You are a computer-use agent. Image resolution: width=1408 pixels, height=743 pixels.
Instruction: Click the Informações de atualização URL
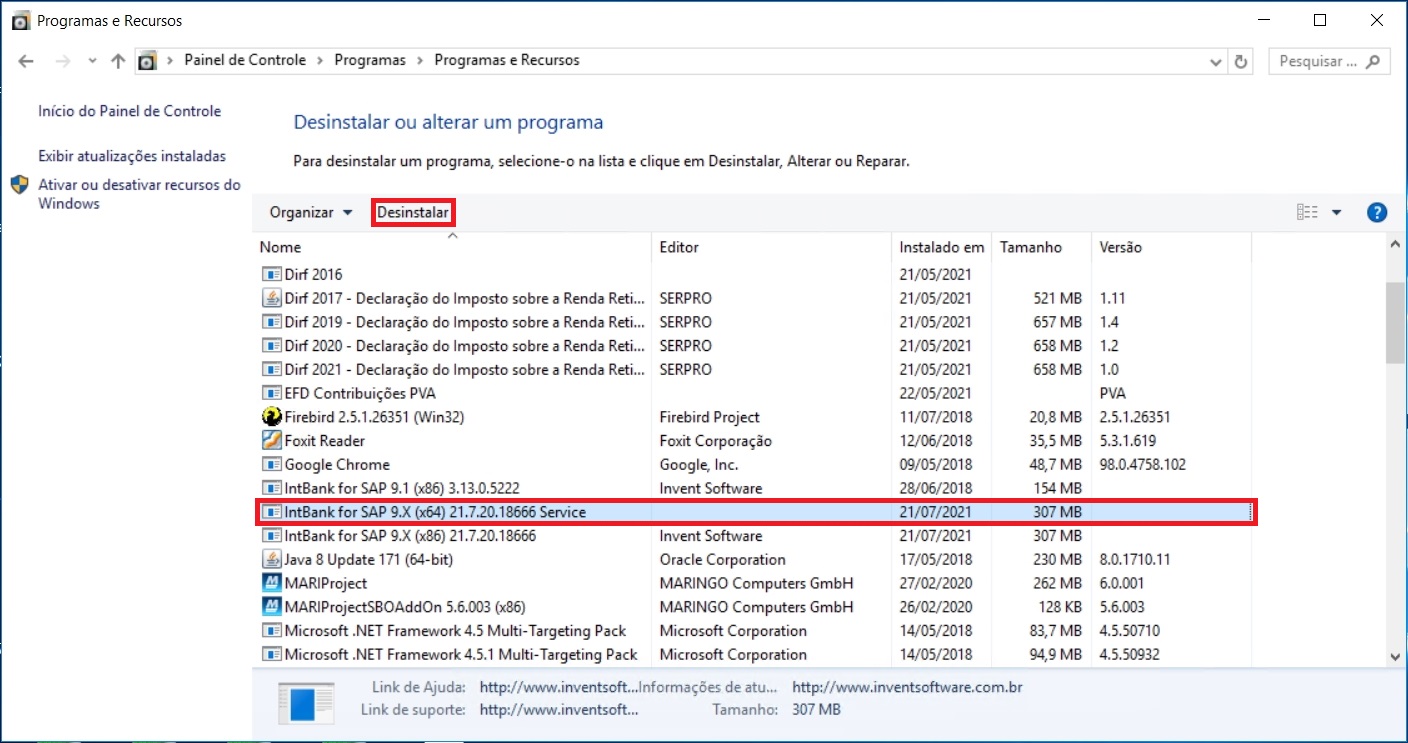point(908,688)
